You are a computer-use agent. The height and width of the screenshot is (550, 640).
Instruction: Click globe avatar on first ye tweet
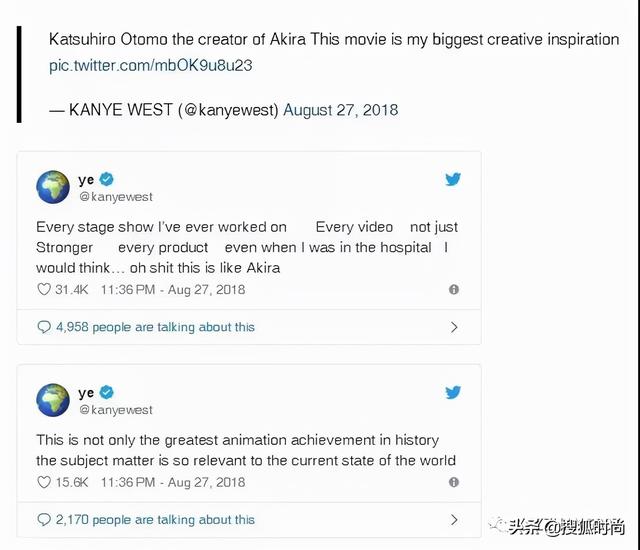tap(53, 187)
